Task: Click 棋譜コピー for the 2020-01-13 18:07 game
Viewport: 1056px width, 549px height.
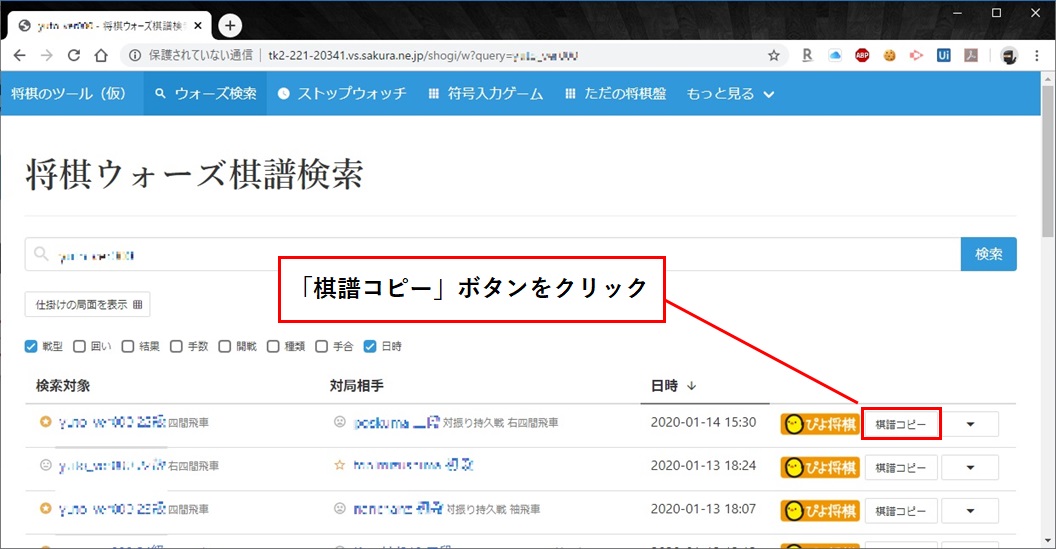Action: click(901, 511)
